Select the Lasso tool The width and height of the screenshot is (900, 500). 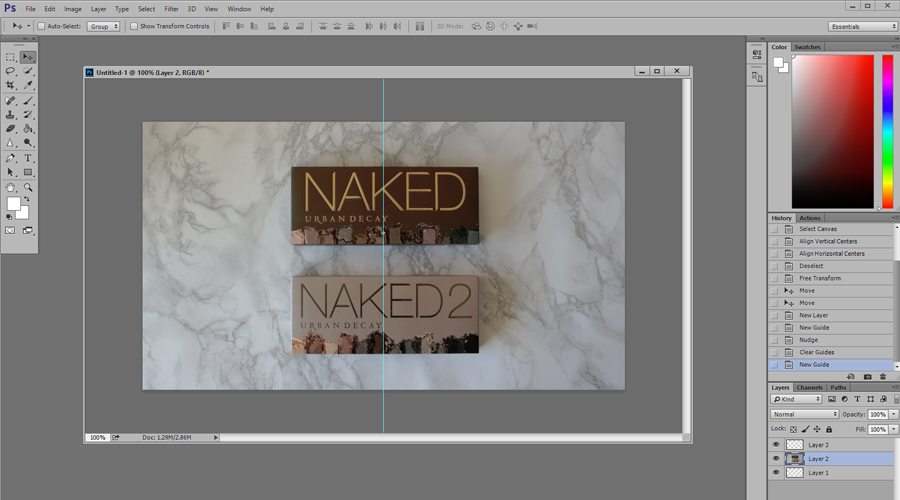click(x=11, y=71)
